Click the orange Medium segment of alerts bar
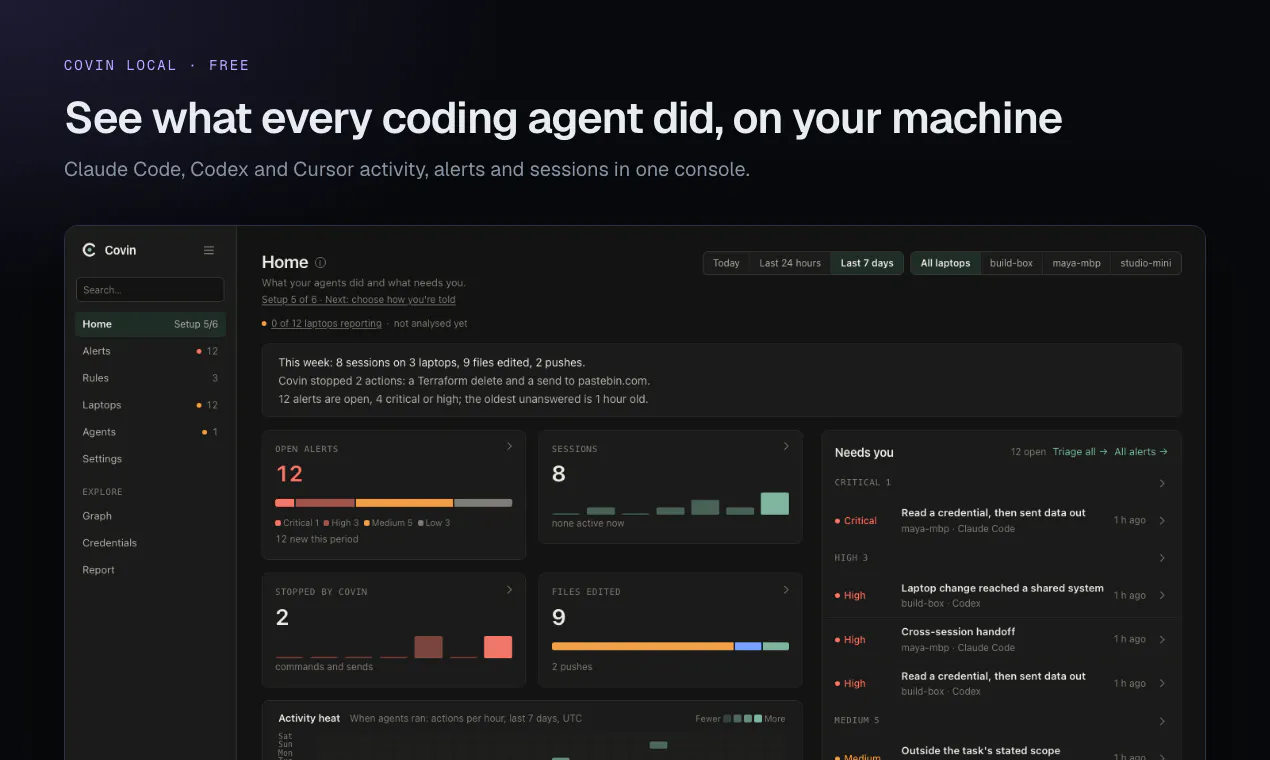Image resolution: width=1270 pixels, height=760 pixels. 404,503
